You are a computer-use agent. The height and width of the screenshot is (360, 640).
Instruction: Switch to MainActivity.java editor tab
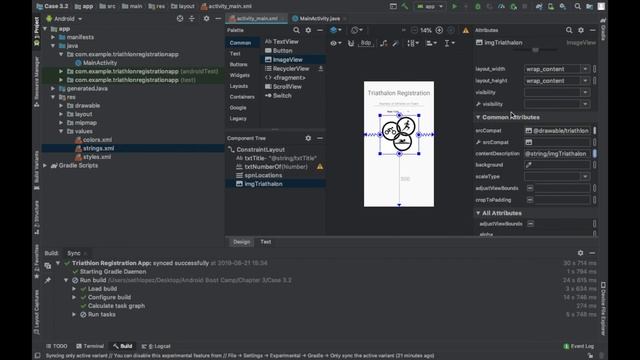pyautogui.click(x=319, y=19)
